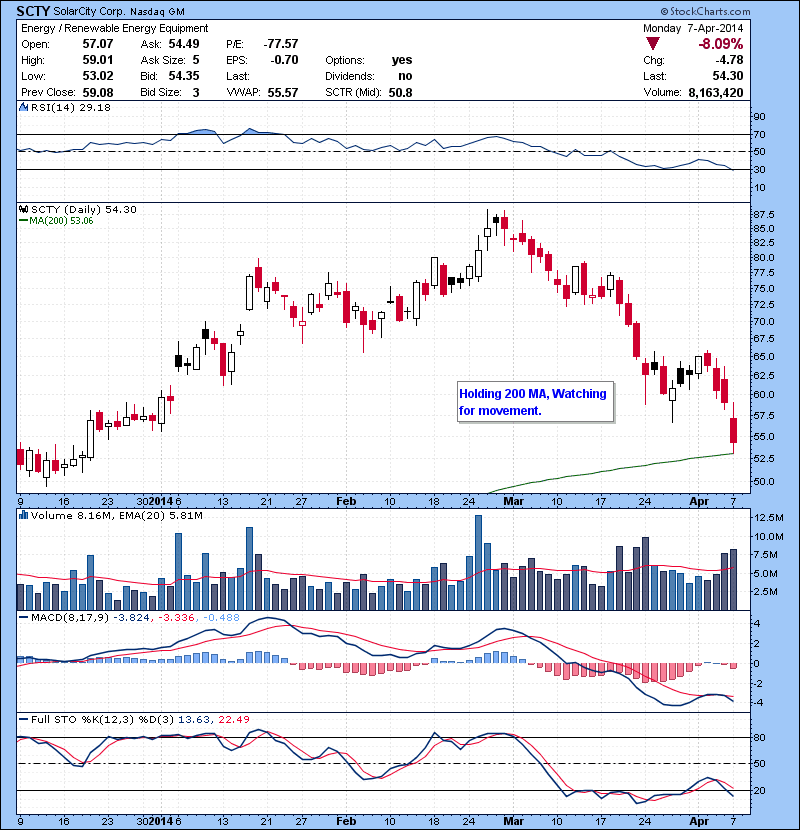Click the SCTY (Daily) 54.30 label
The image size is (800, 830).
coord(84,210)
